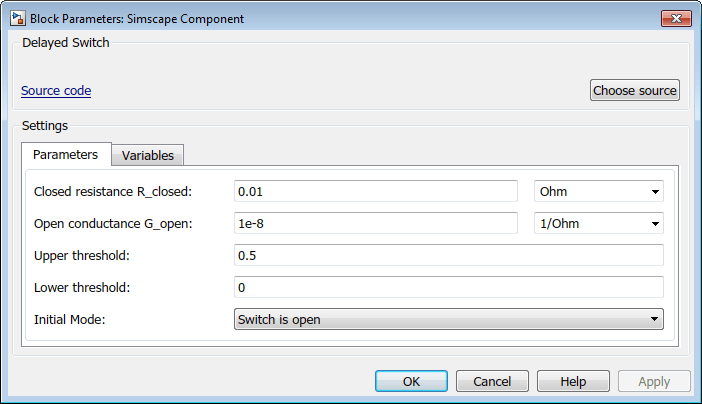This screenshot has width=702, height=404.
Task: Open the Initial Mode dropdown
Action: pyautogui.click(x=448, y=320)
